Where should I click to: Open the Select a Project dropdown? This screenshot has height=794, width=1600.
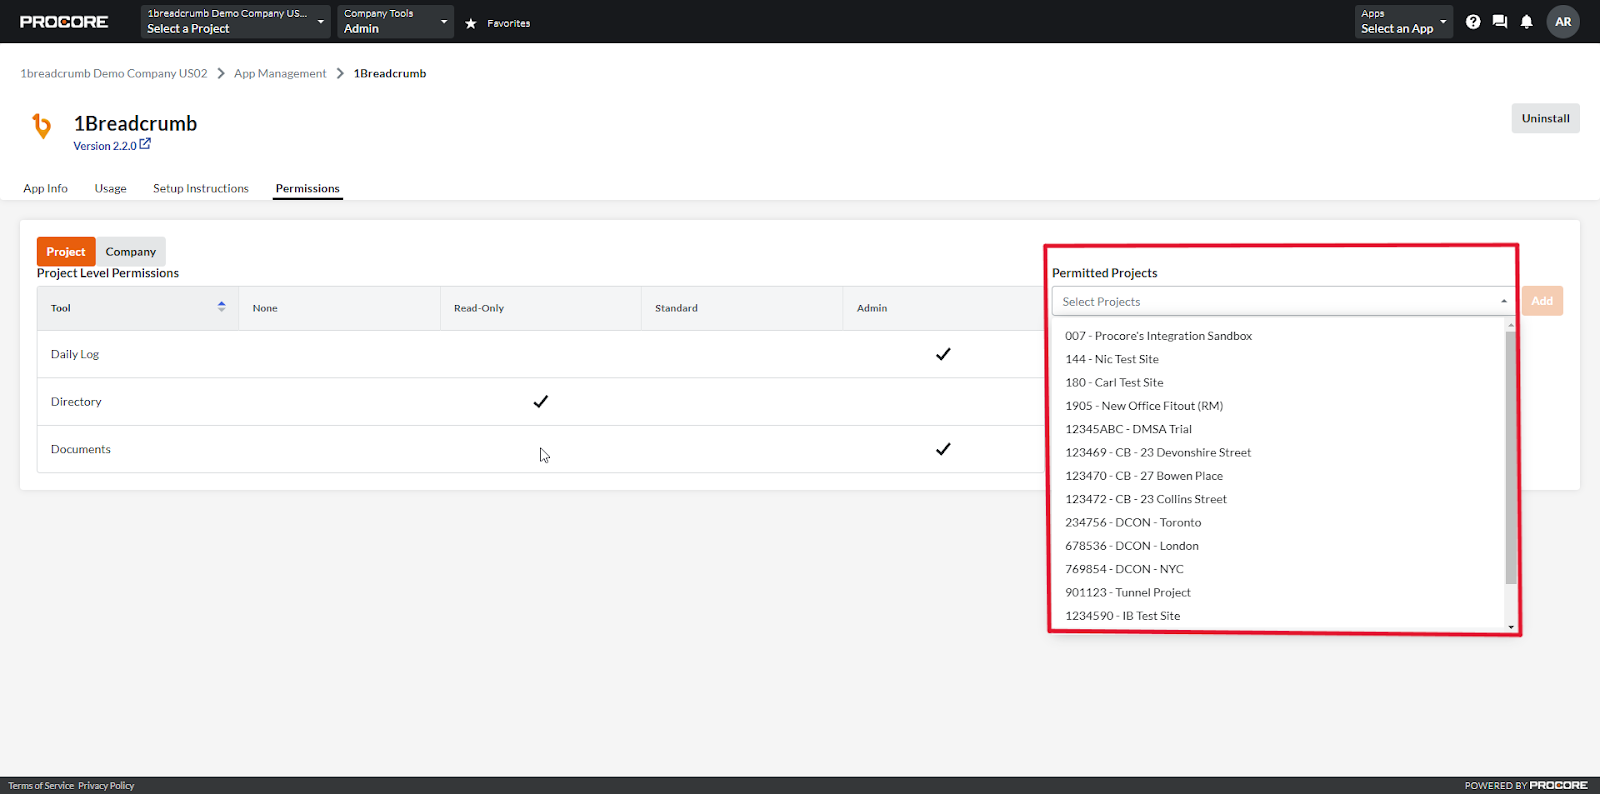[236, 21]
